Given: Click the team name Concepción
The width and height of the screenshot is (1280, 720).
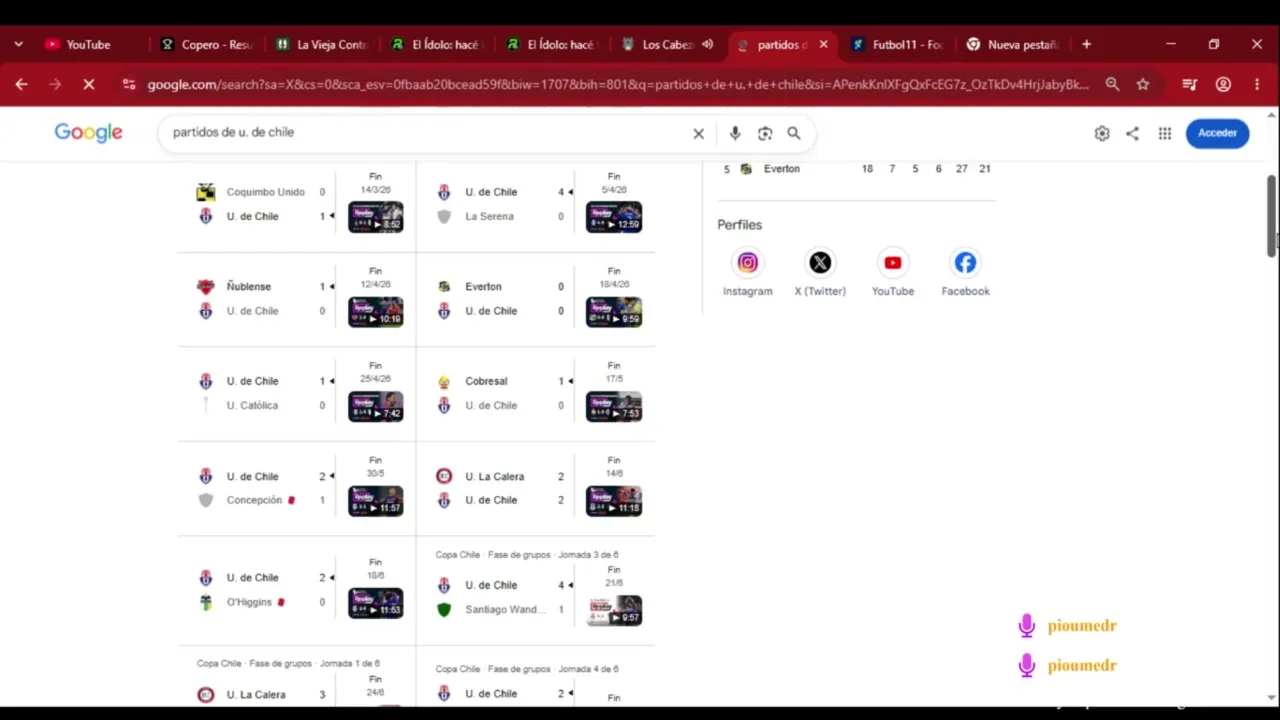Looking at the screenshot, I should [x=254, y=500].
